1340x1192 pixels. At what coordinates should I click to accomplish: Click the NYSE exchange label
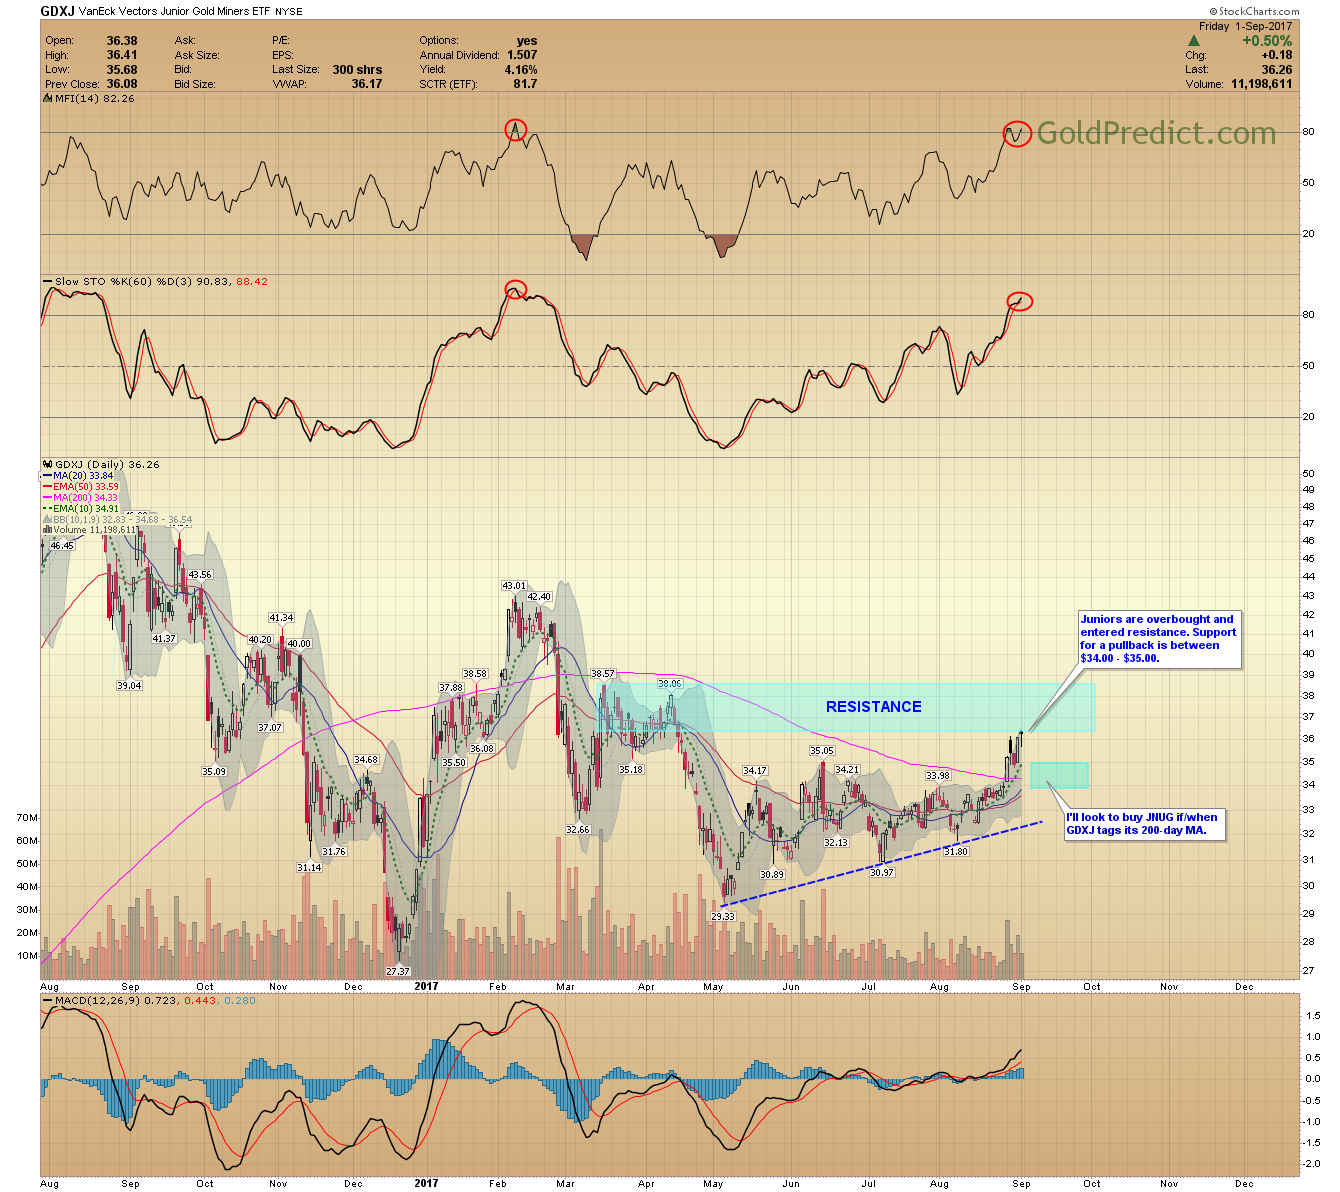pyautogui.click(x=289, y=12)
